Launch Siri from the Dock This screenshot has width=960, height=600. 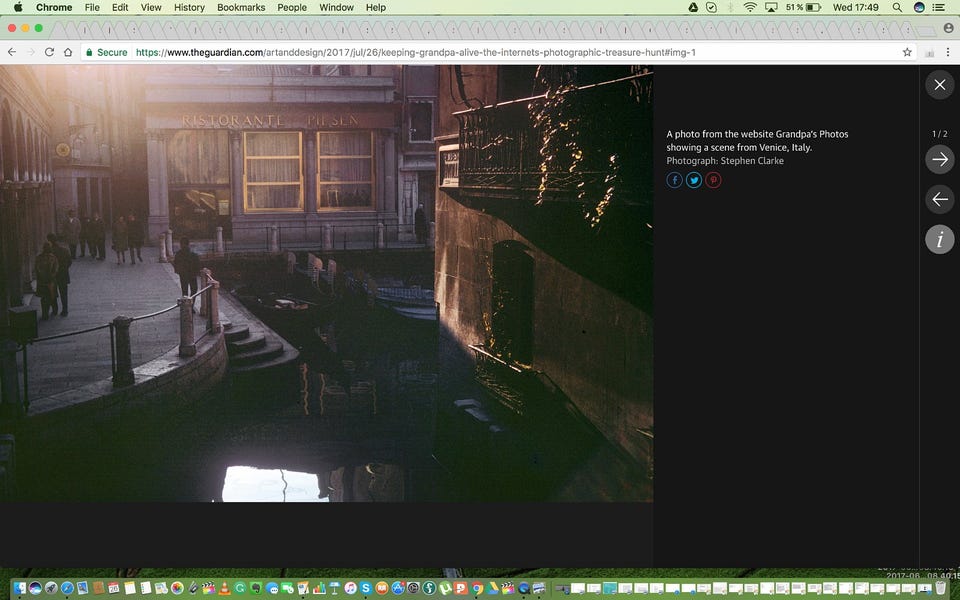click(x=35, y=588)
